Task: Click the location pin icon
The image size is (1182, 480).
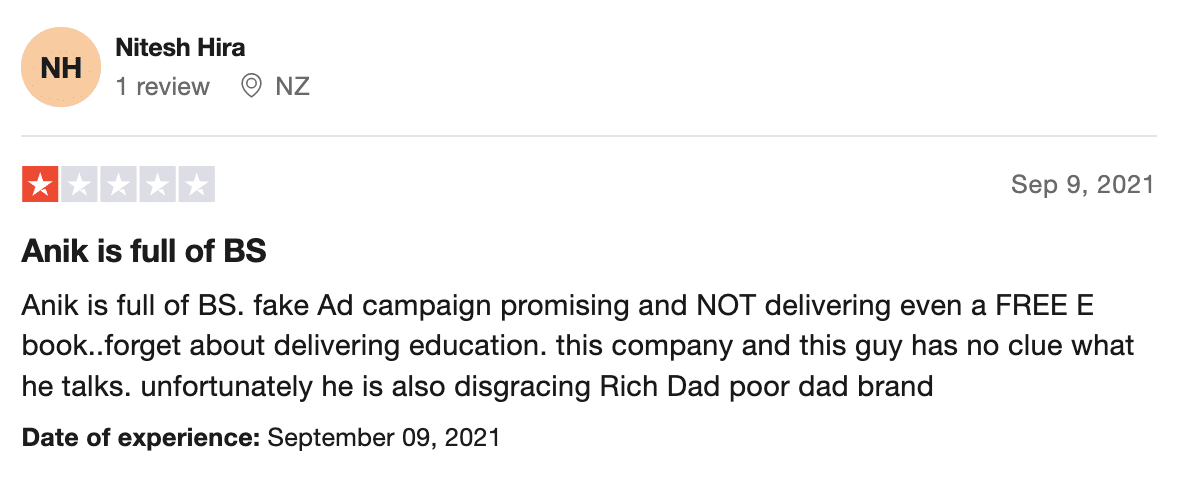Action: point(251,86)
